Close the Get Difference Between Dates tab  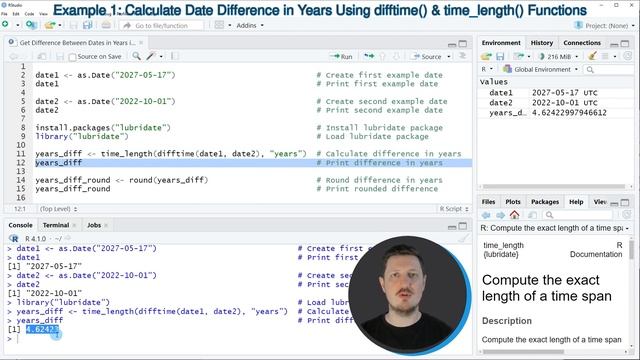point(141,42)
